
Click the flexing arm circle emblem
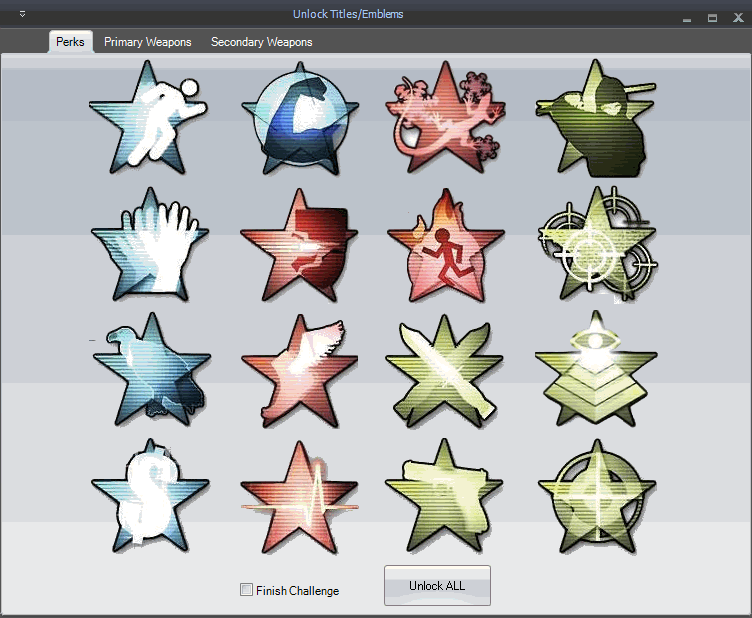pos(299,118)
